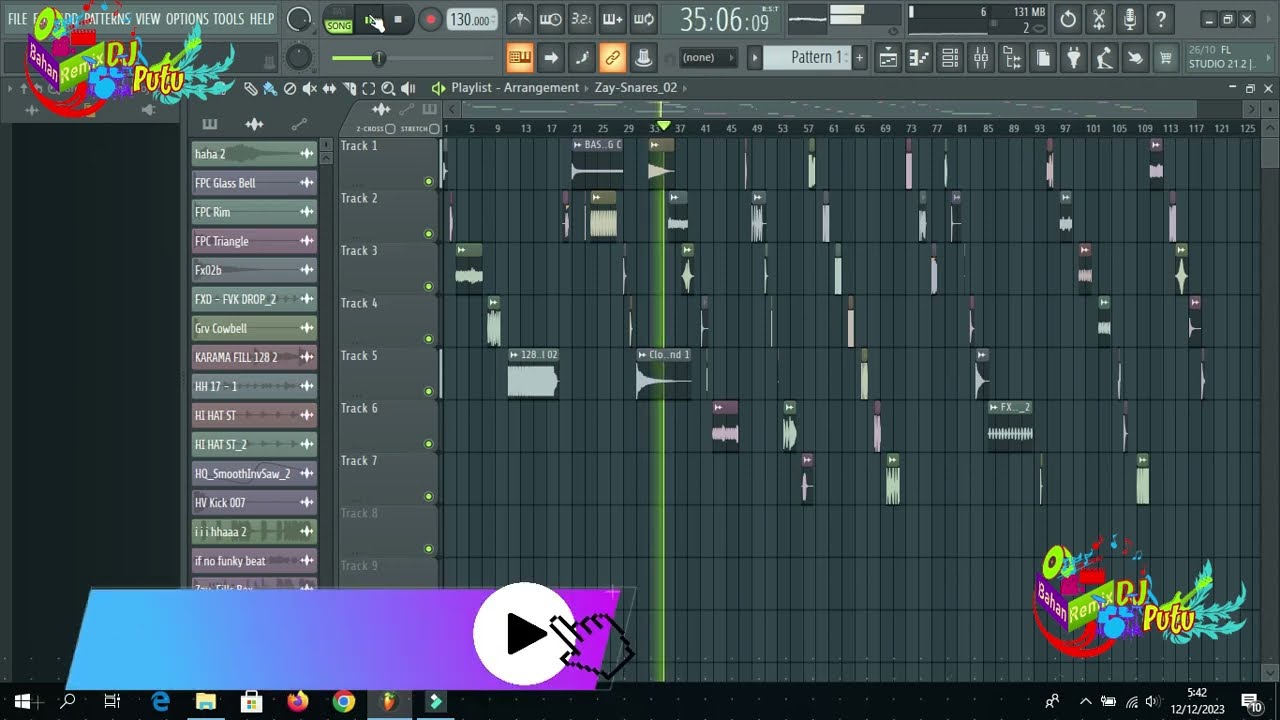Viewport: 1280px width, 720px height.
Task: Click the Stop playback button
Action: point(398,20)
